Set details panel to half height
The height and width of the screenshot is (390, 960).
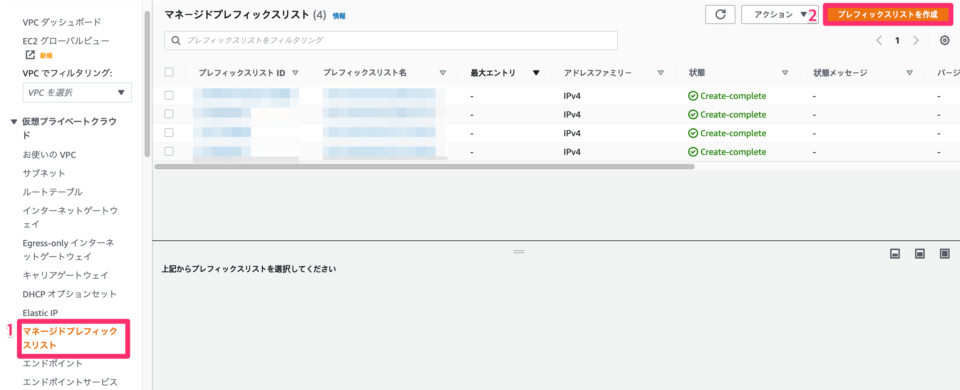pos(920,253)
